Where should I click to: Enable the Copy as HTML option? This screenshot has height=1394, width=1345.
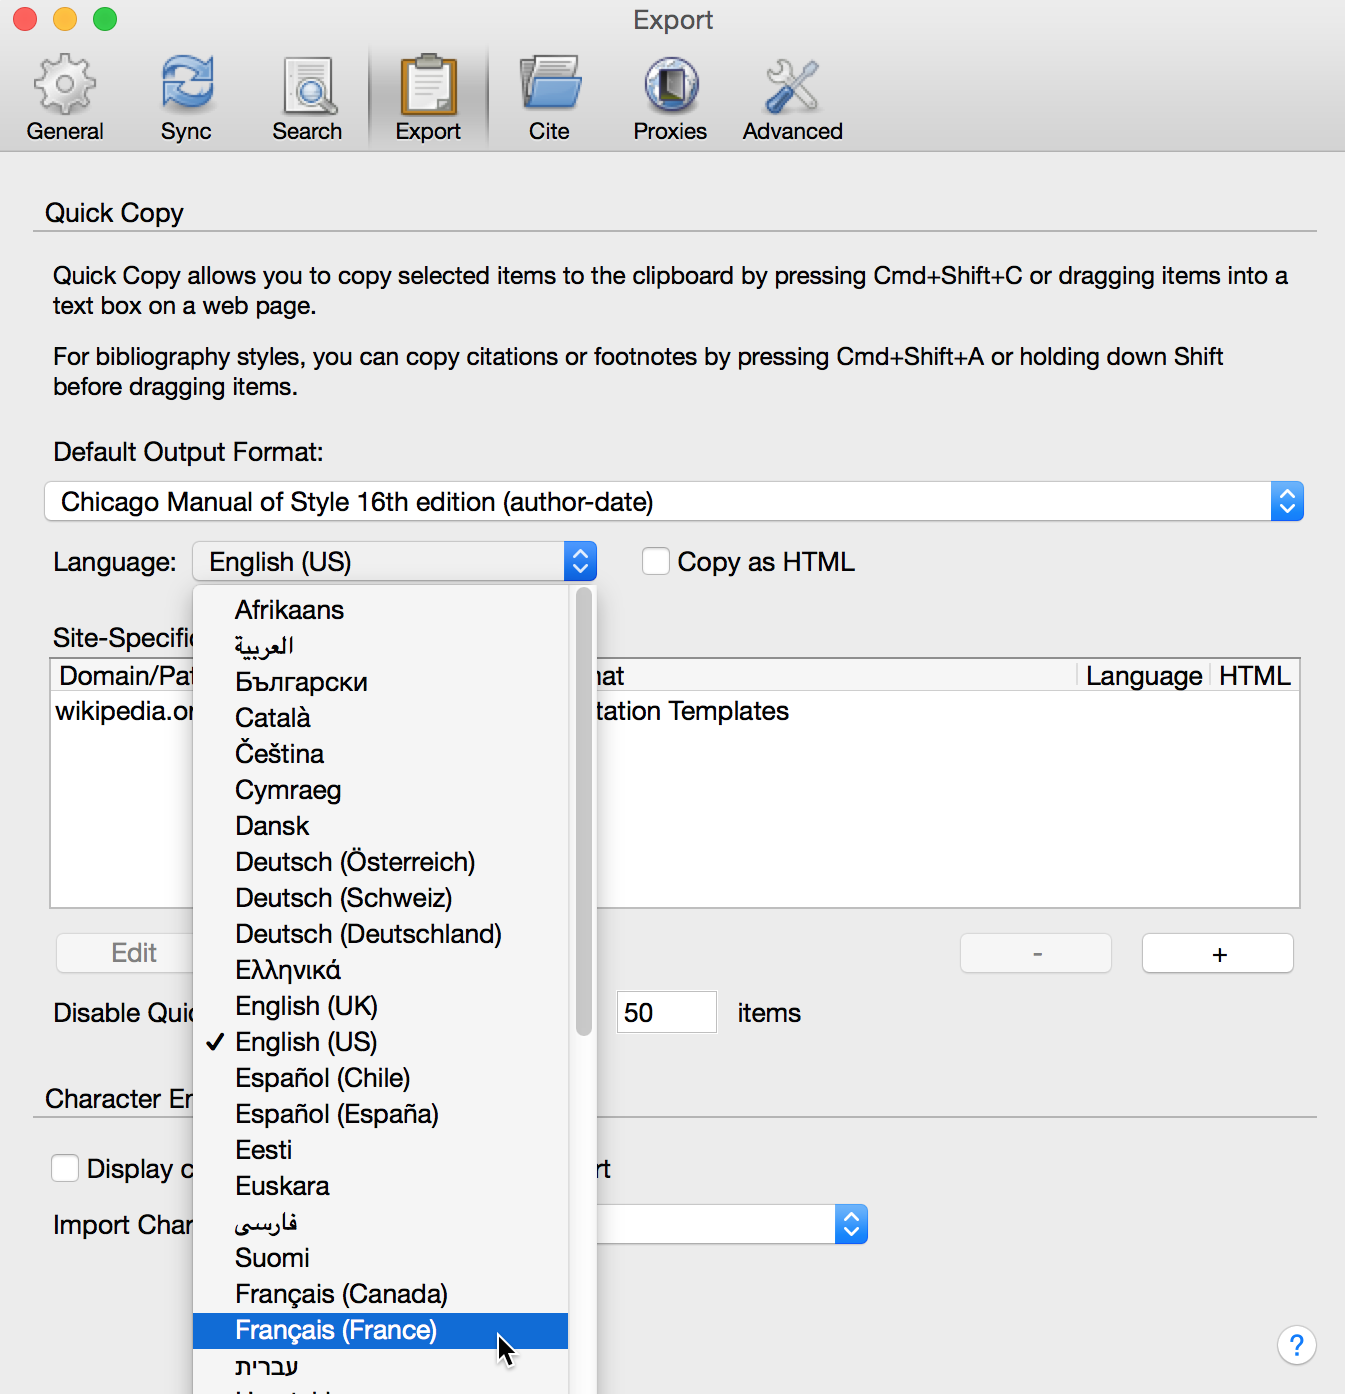click(x=656, y=561)
